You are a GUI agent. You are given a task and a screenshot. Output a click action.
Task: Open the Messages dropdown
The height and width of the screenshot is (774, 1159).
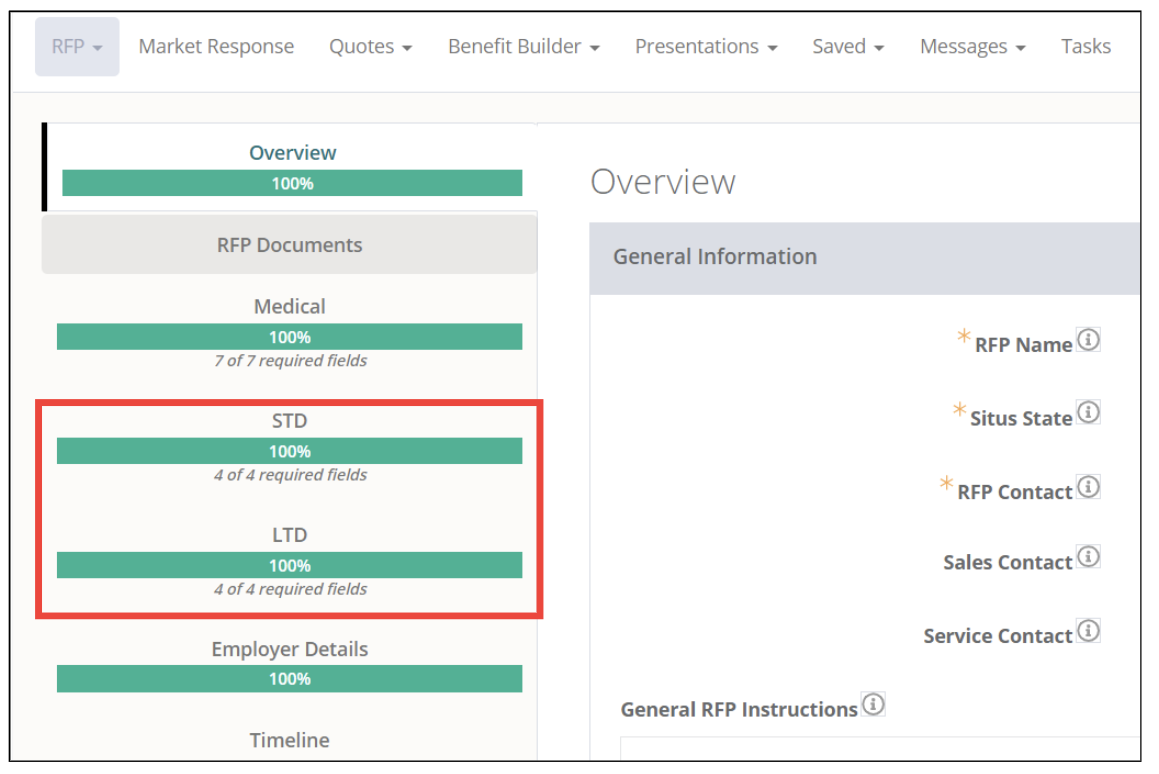click(x=972, y=47)
